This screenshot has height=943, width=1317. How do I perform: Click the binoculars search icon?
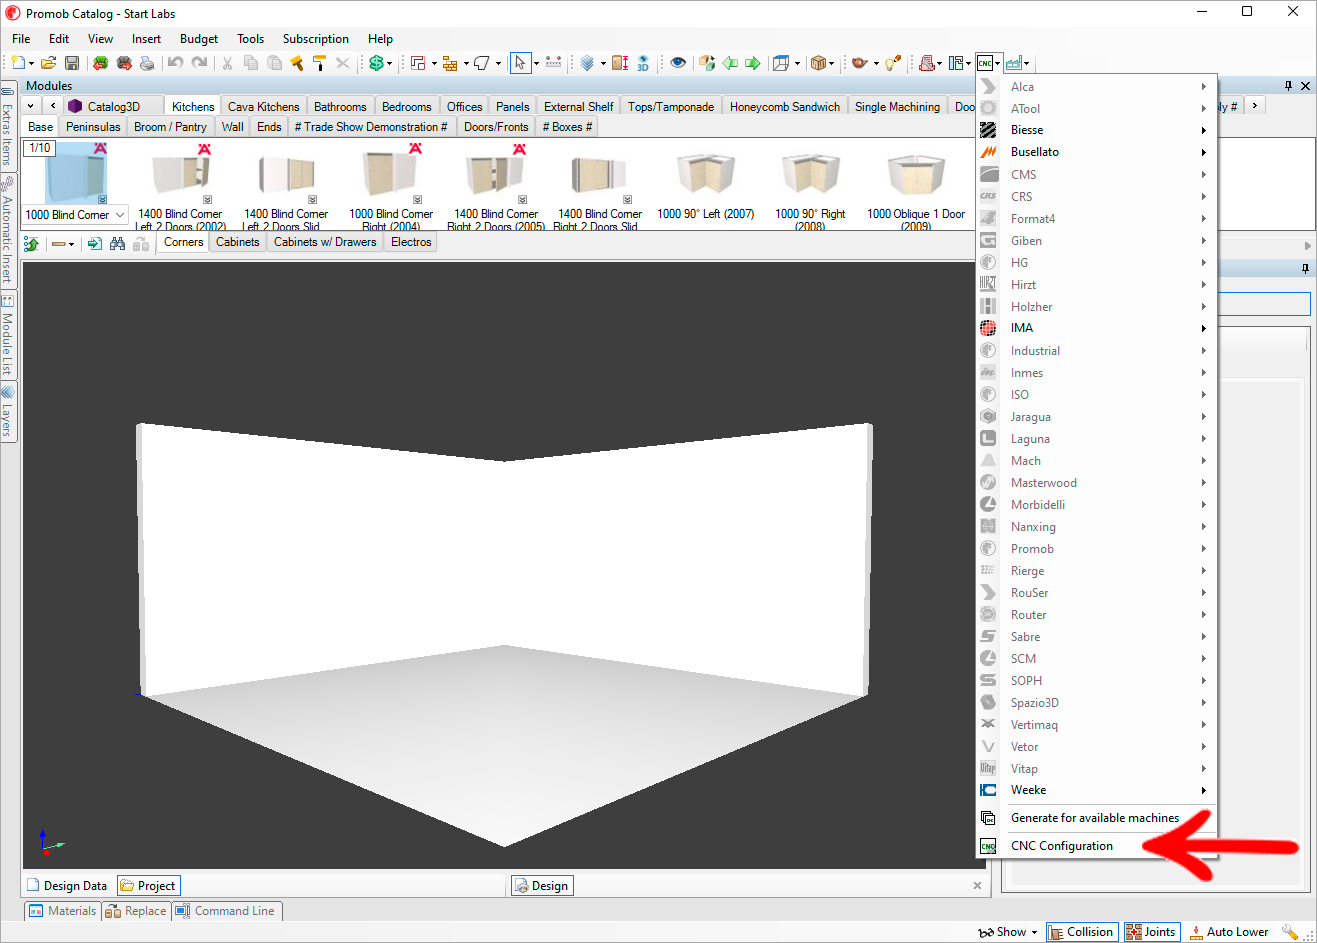click(x=117, y=243)
